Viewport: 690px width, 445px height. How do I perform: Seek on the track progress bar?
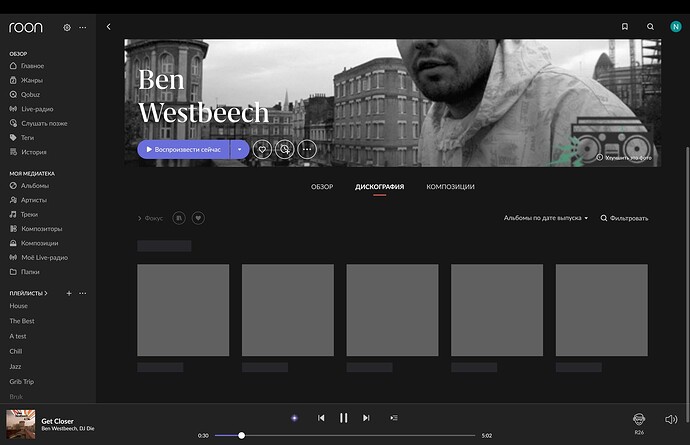coord(345,435)
